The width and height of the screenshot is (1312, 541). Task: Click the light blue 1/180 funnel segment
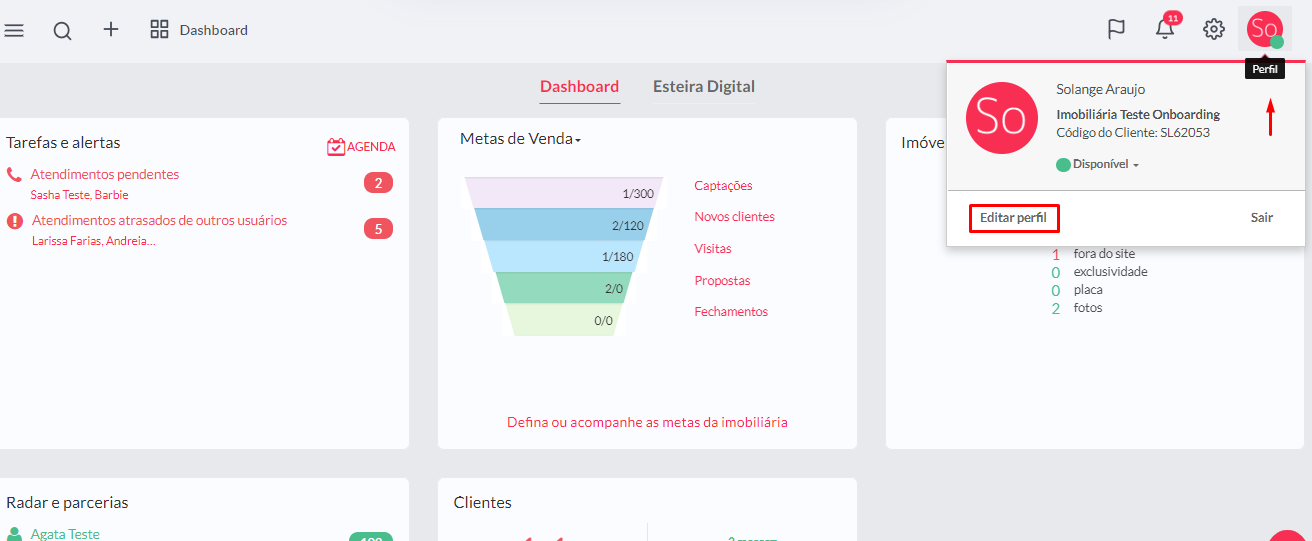(x=564, y=257)
